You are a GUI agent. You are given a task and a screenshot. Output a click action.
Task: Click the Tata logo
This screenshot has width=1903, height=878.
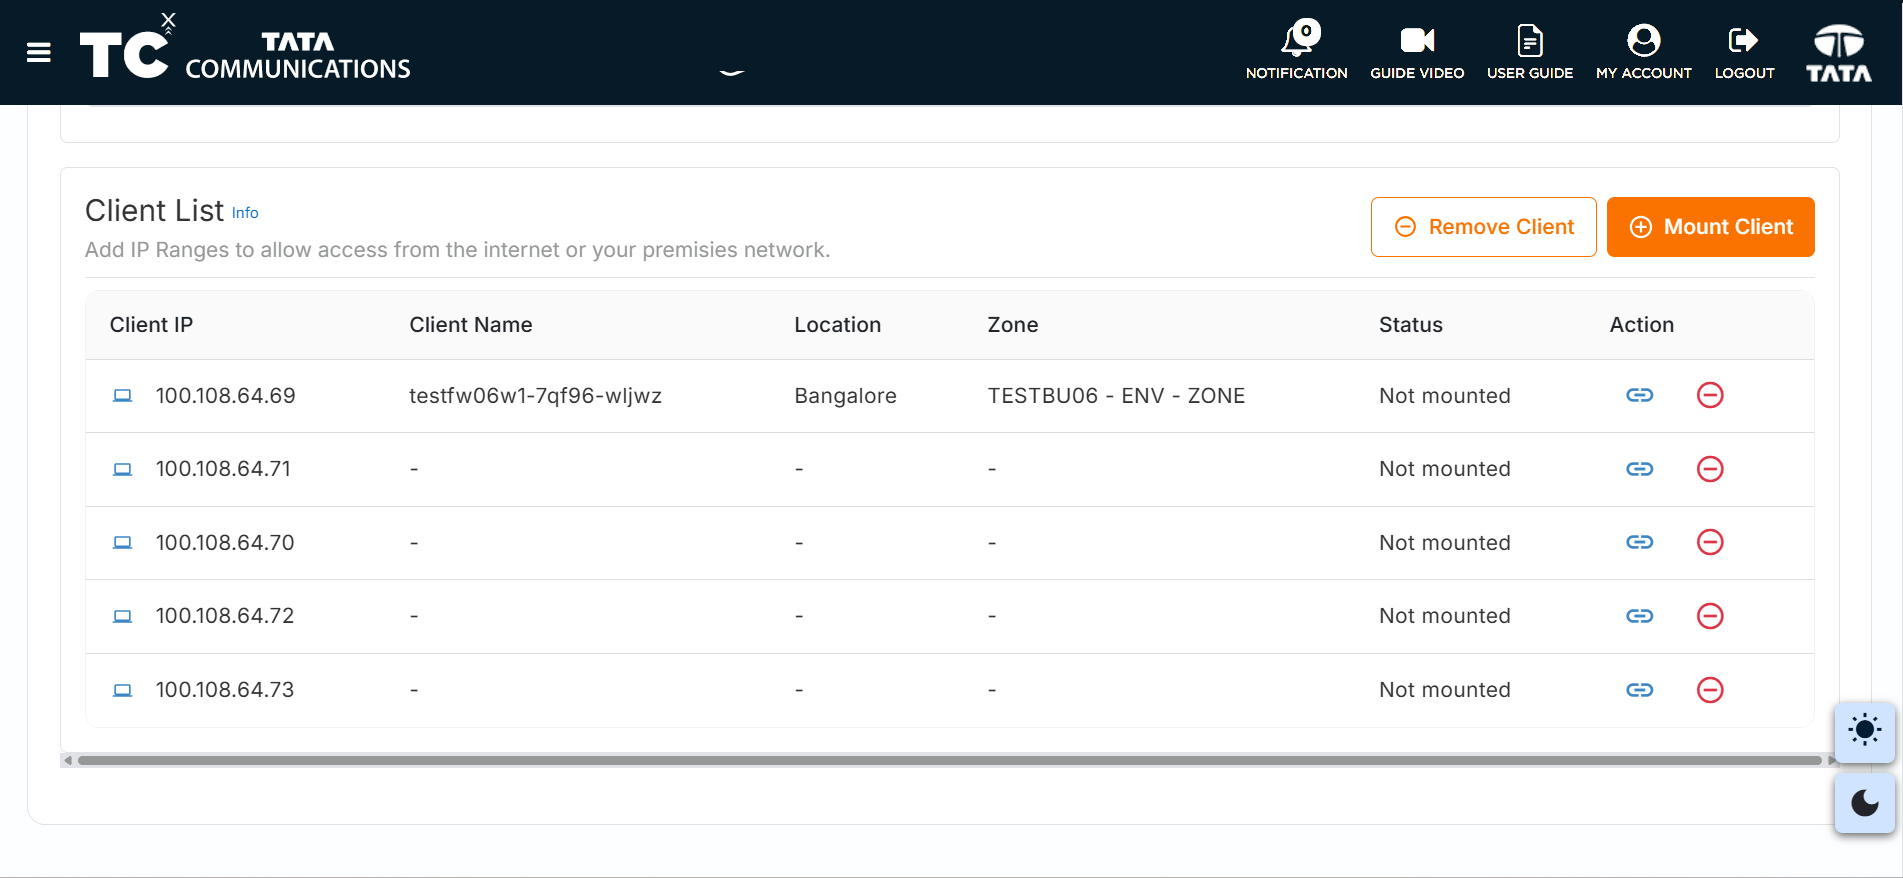coord(1839,53)
